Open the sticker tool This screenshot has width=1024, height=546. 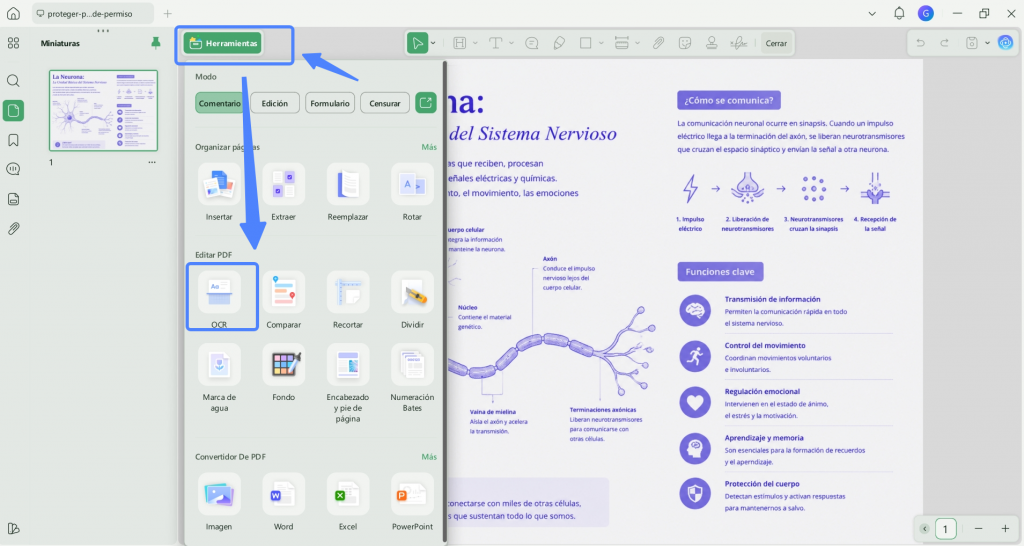click(x=685, y=43)
